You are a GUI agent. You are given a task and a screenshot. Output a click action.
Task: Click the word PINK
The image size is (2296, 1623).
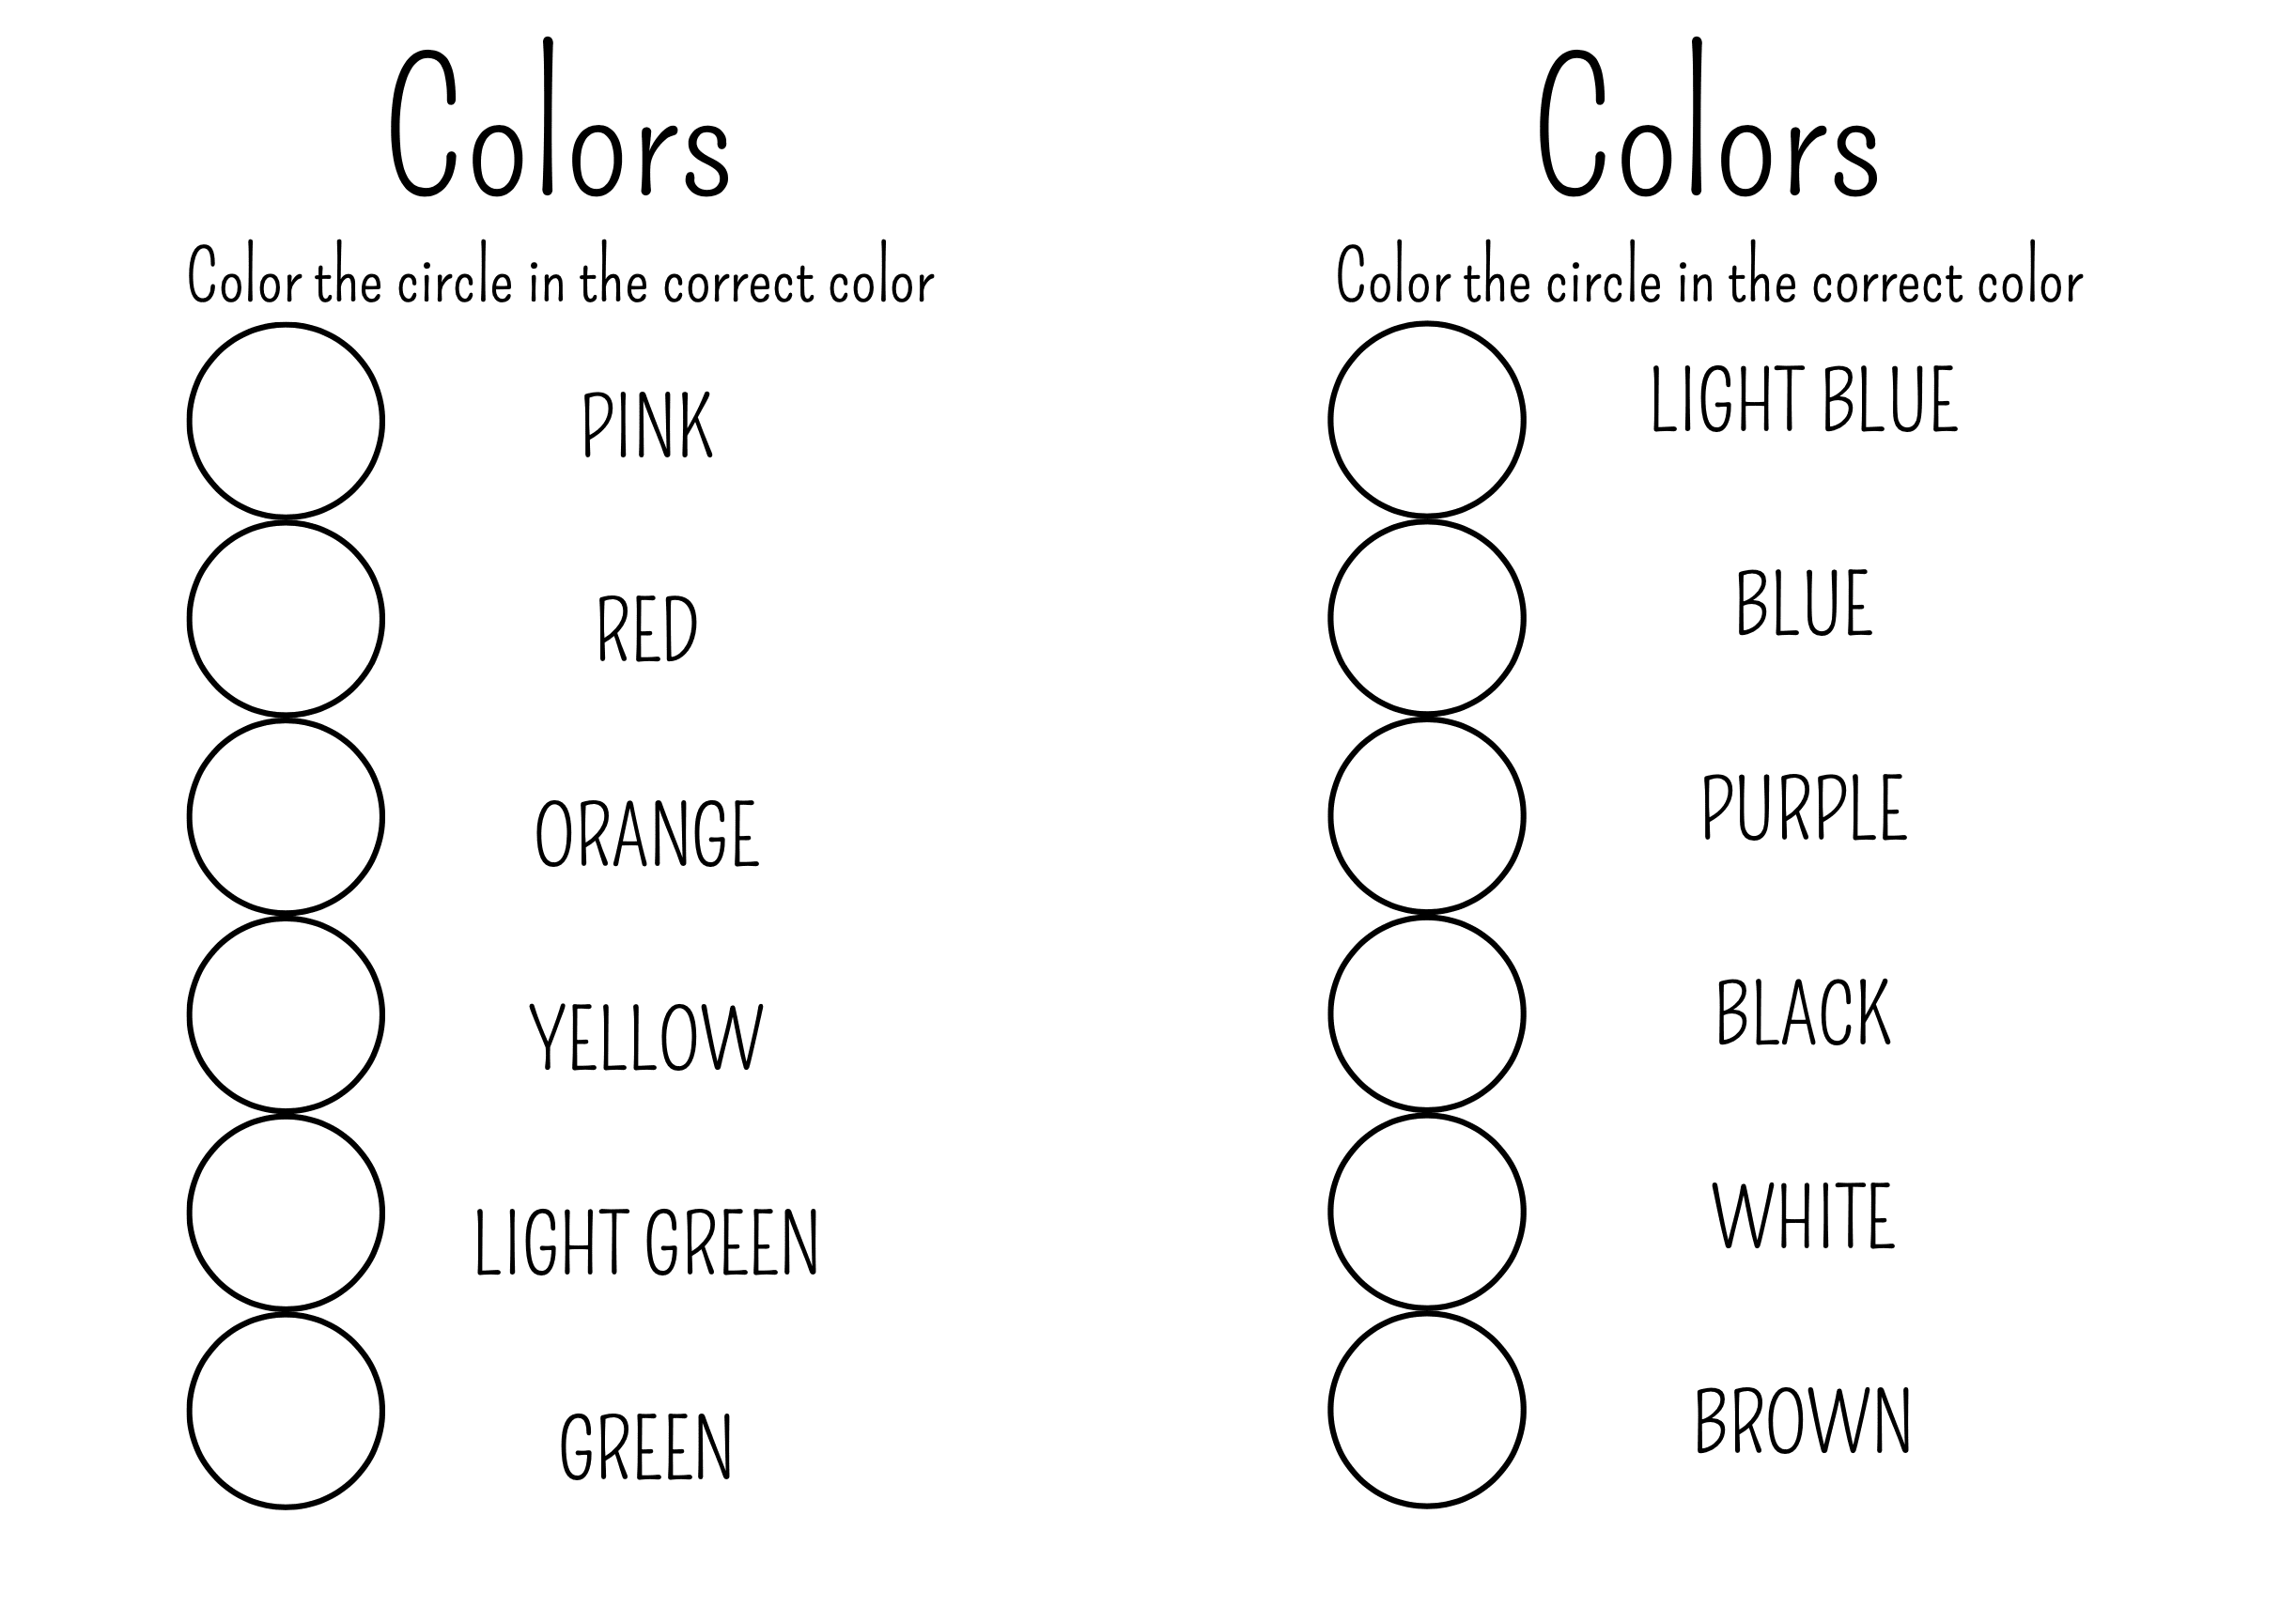click(x=647, y=426)
